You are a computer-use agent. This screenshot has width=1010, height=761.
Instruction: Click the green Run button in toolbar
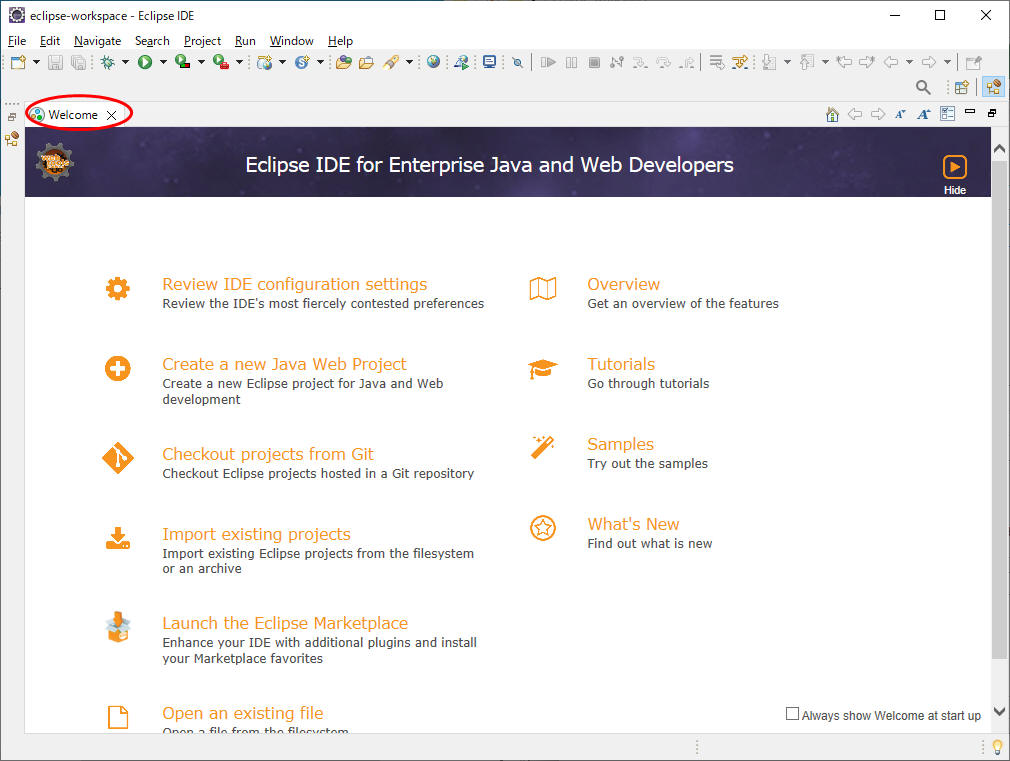(145, 62)
